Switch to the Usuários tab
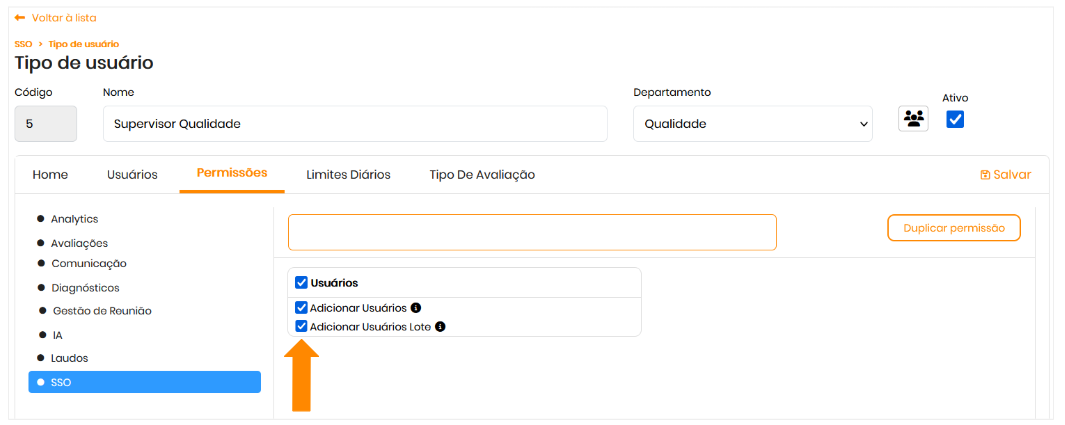 (132, 175)
